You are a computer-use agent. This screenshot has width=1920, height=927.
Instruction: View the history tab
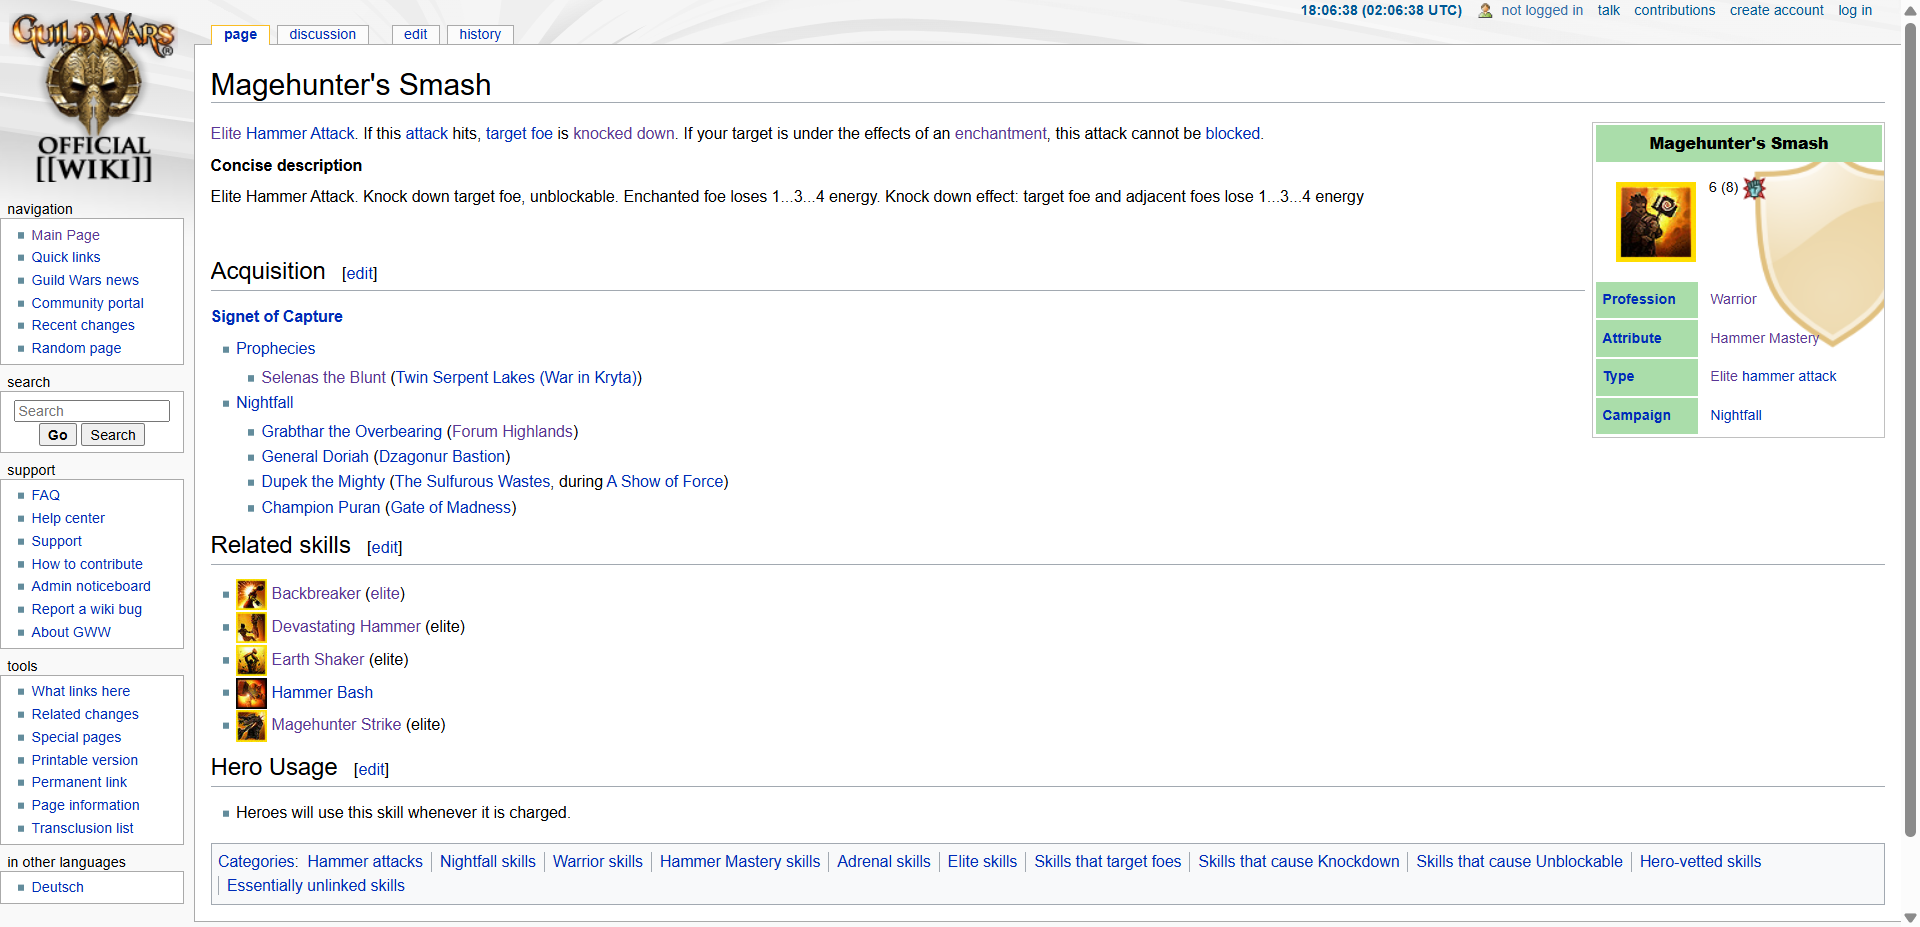pyautogui.click(x=480, y=34)
